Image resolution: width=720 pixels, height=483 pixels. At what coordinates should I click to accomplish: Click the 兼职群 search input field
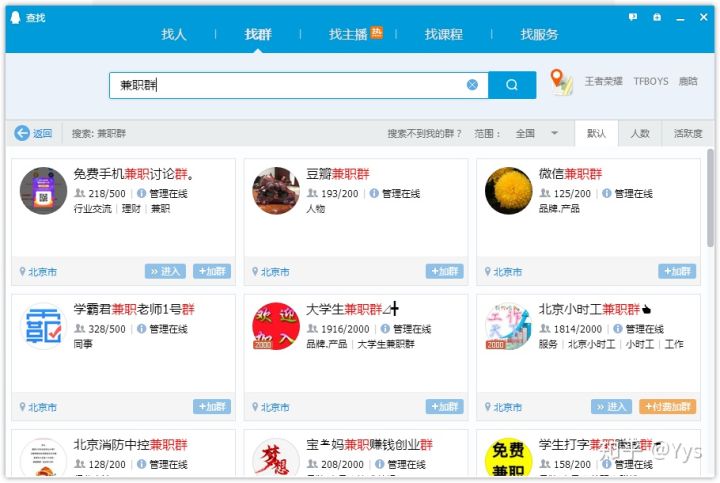point(298,85)
